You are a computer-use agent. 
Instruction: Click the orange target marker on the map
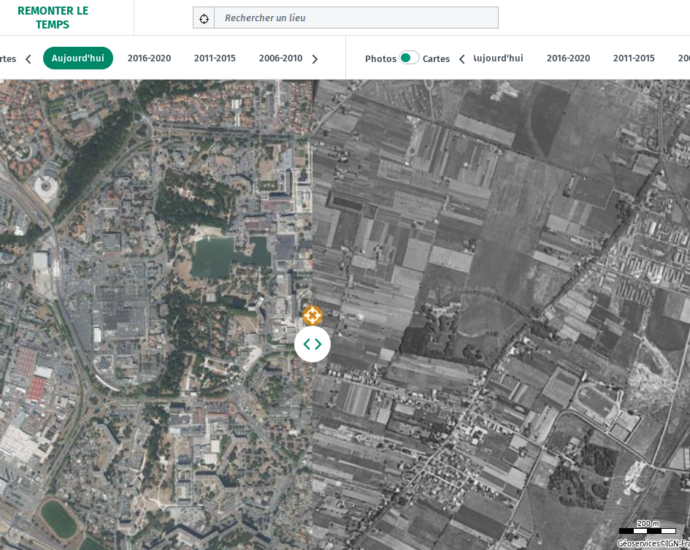click(x=312, y=316)
